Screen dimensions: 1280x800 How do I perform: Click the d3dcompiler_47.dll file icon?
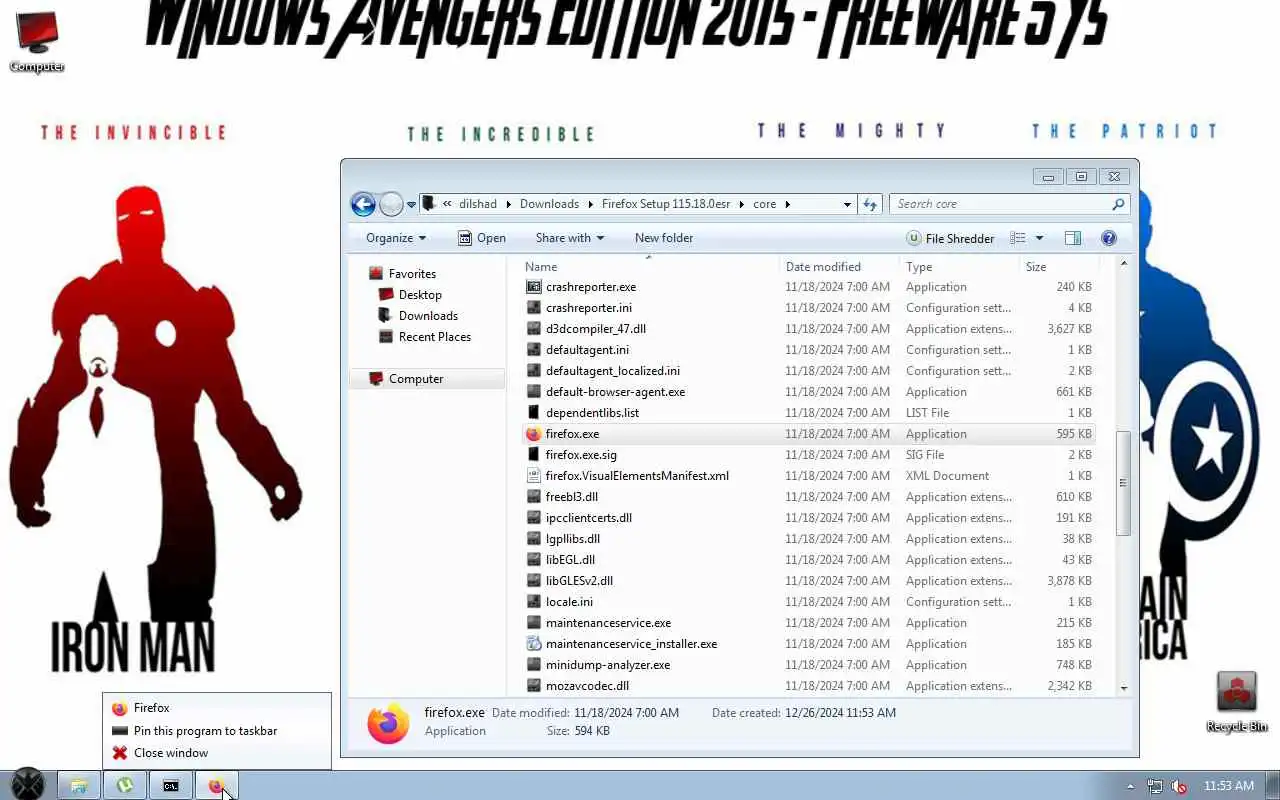pos(533,329)
